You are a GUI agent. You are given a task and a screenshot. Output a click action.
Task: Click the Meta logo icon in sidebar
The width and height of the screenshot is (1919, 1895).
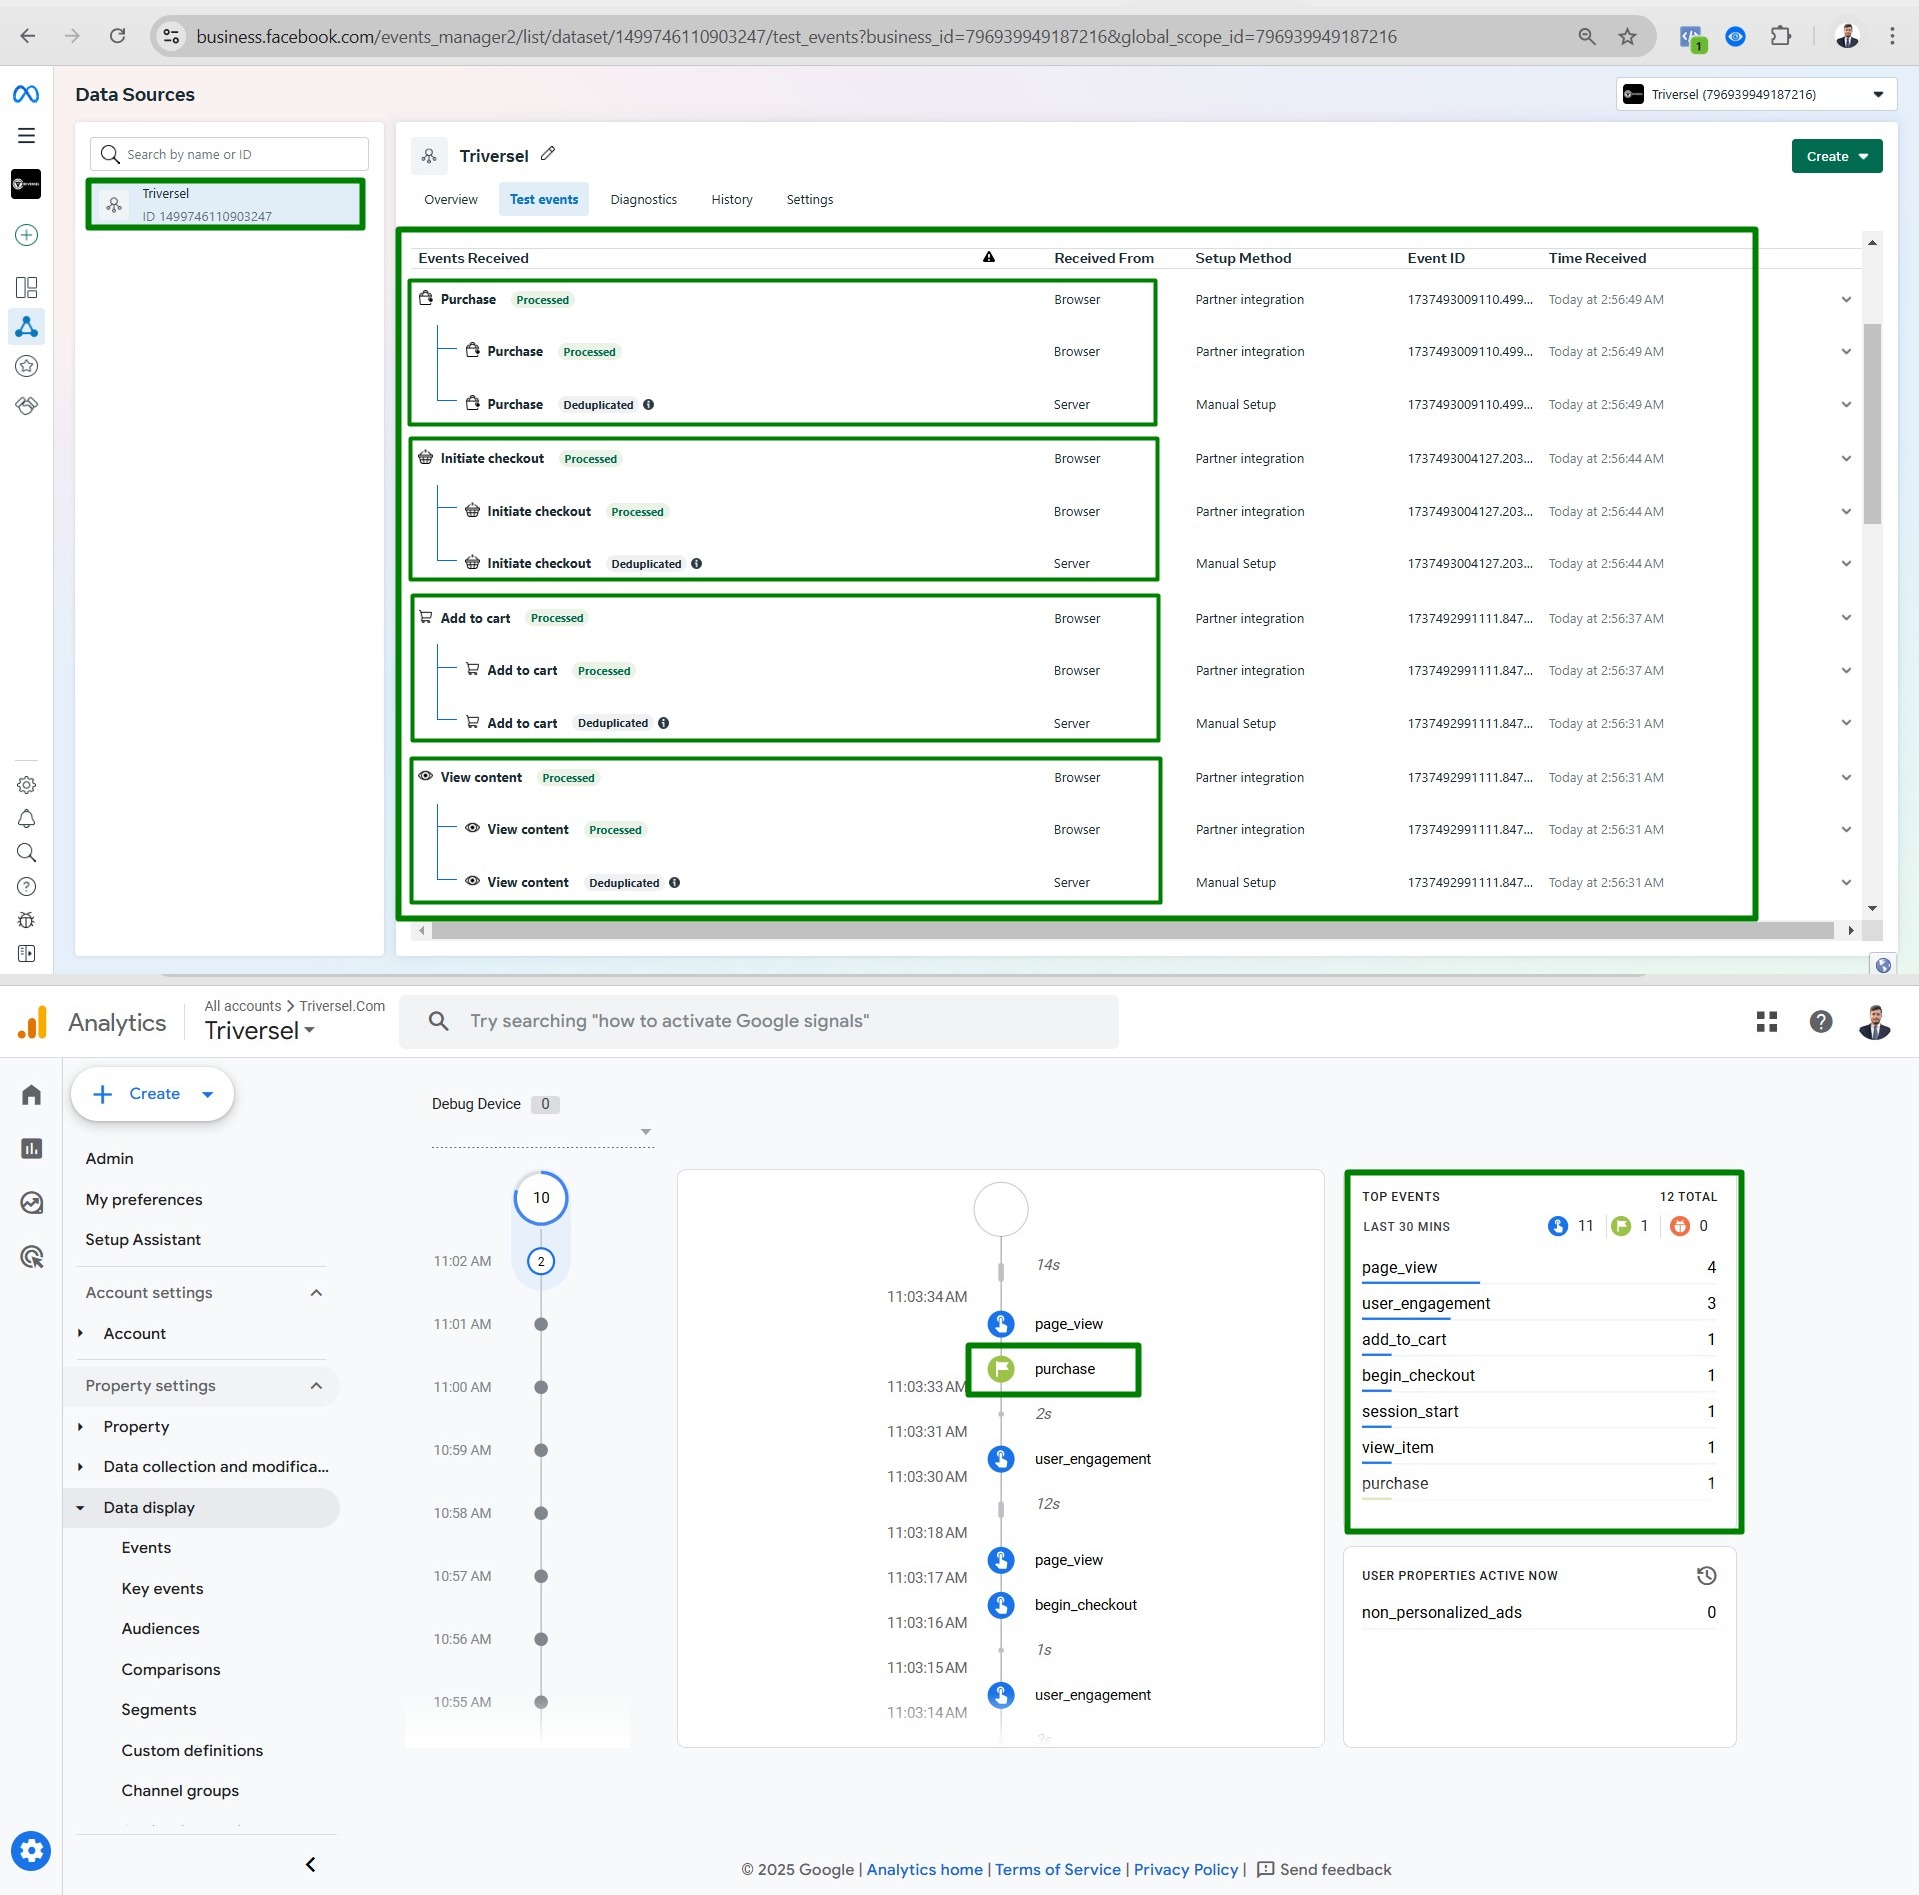[26, 94]
